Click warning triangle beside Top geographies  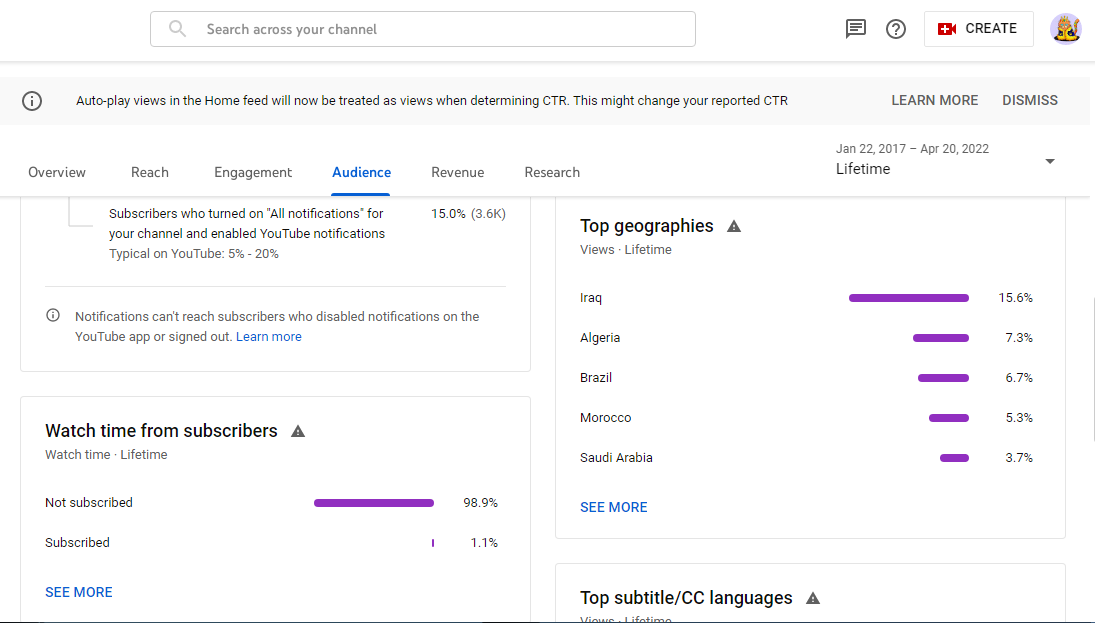(734, 226)
